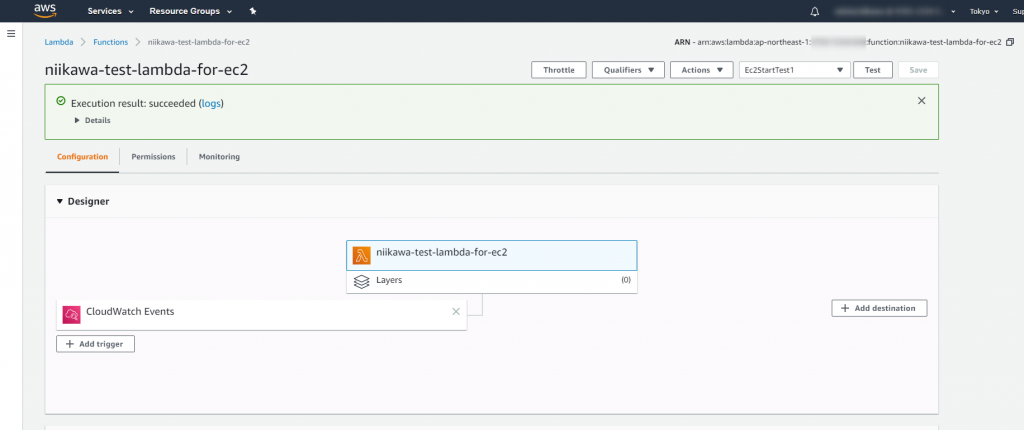Open the Ec2StartTest1 test event selector
Screen dimensions: 1024x430
[x=794, y=70]
